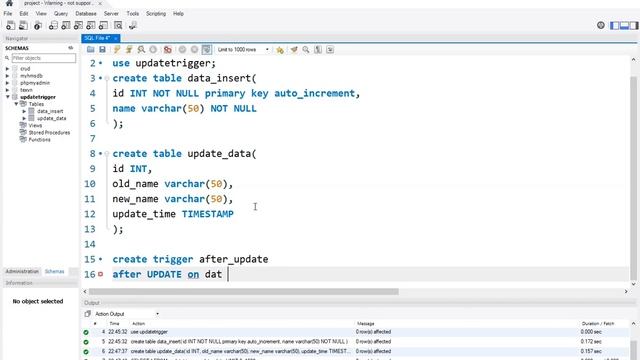Image resolution: width=640 pixels, height=360 pixels.
Task: Collapse the Tables node
Action: tap(16, 104)
